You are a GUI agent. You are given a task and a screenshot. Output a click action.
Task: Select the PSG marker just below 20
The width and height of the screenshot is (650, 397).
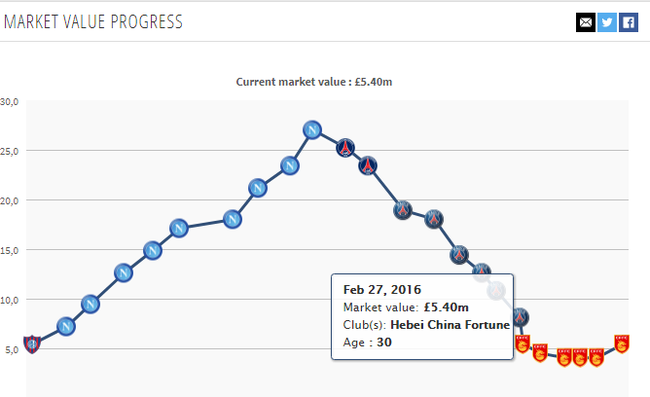(403, 210)
